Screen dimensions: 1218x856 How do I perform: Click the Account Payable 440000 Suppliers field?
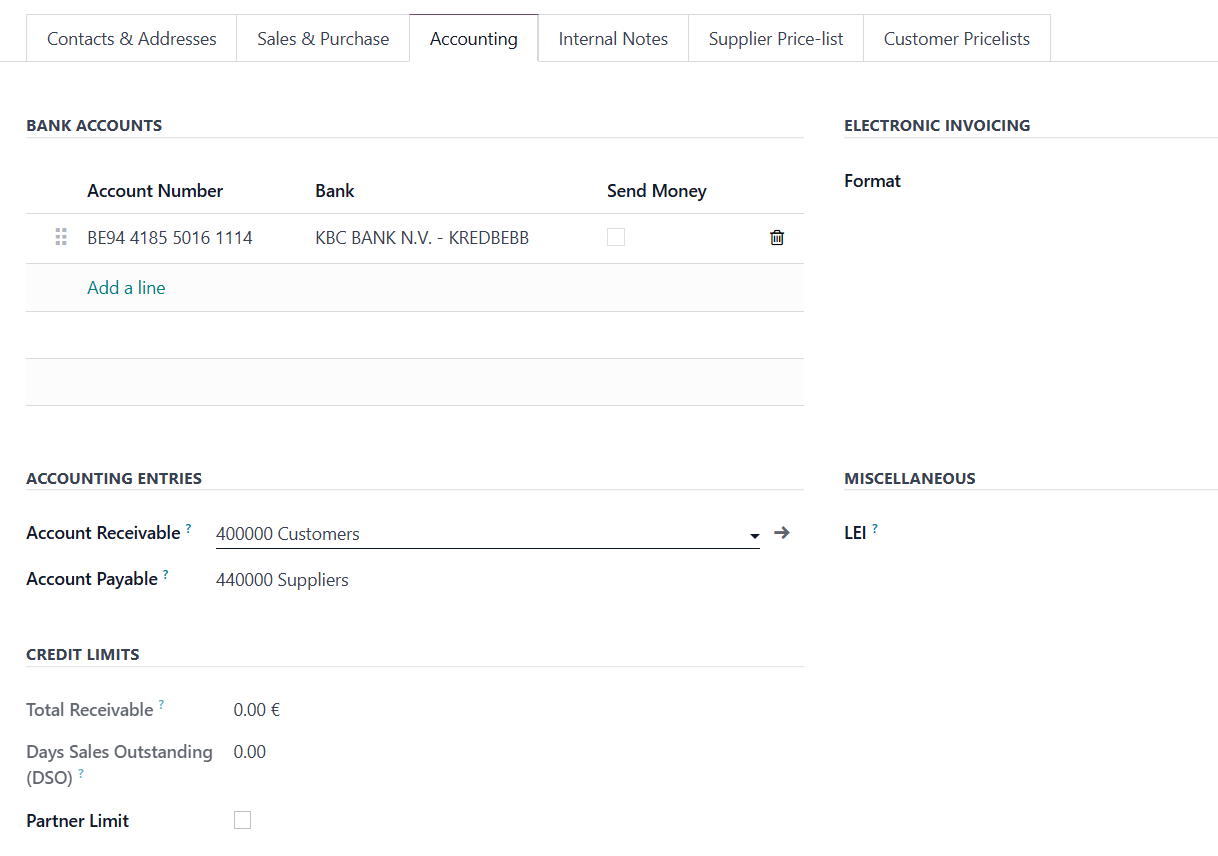pyautogui.click(x=282, y=580)
